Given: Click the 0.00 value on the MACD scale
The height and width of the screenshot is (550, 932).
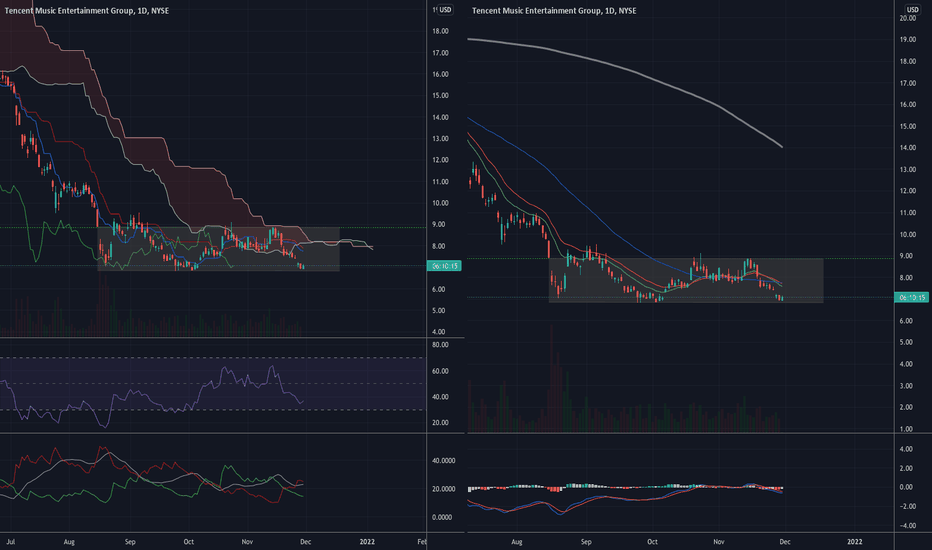Looking at the screenshot, I should click(x=906, y=487).
